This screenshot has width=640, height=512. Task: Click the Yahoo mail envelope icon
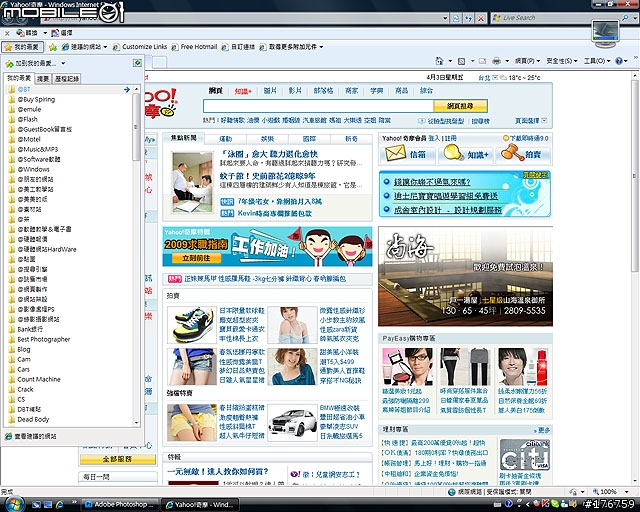click(x=395, y=154)
